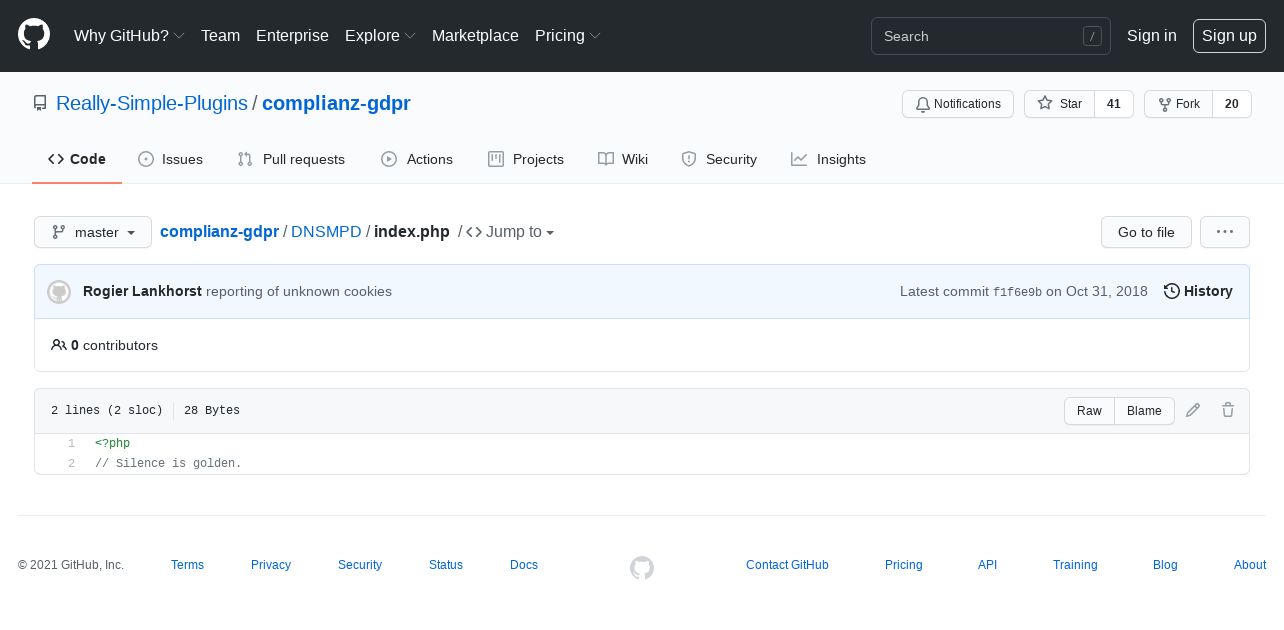Screen dimensions: 1284x630
Task: Open the Insights tab
Action: click(x=828, y=159)
